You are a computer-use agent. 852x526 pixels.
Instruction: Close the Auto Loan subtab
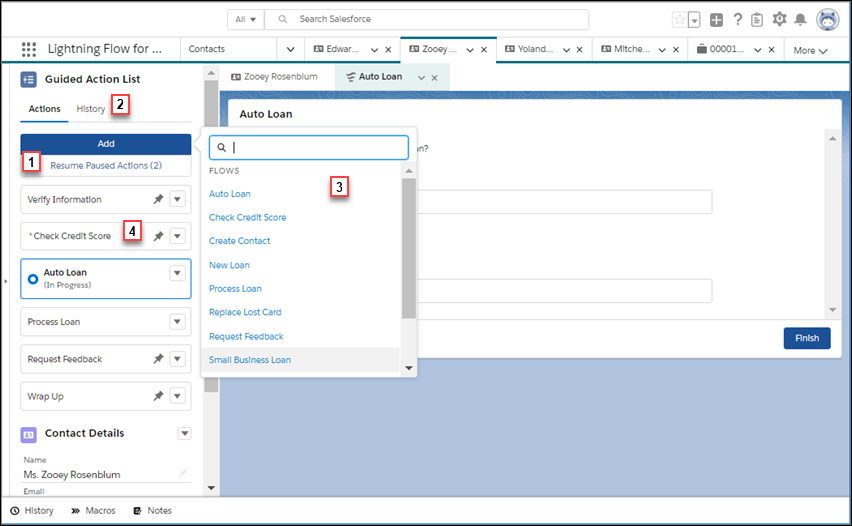435,78
